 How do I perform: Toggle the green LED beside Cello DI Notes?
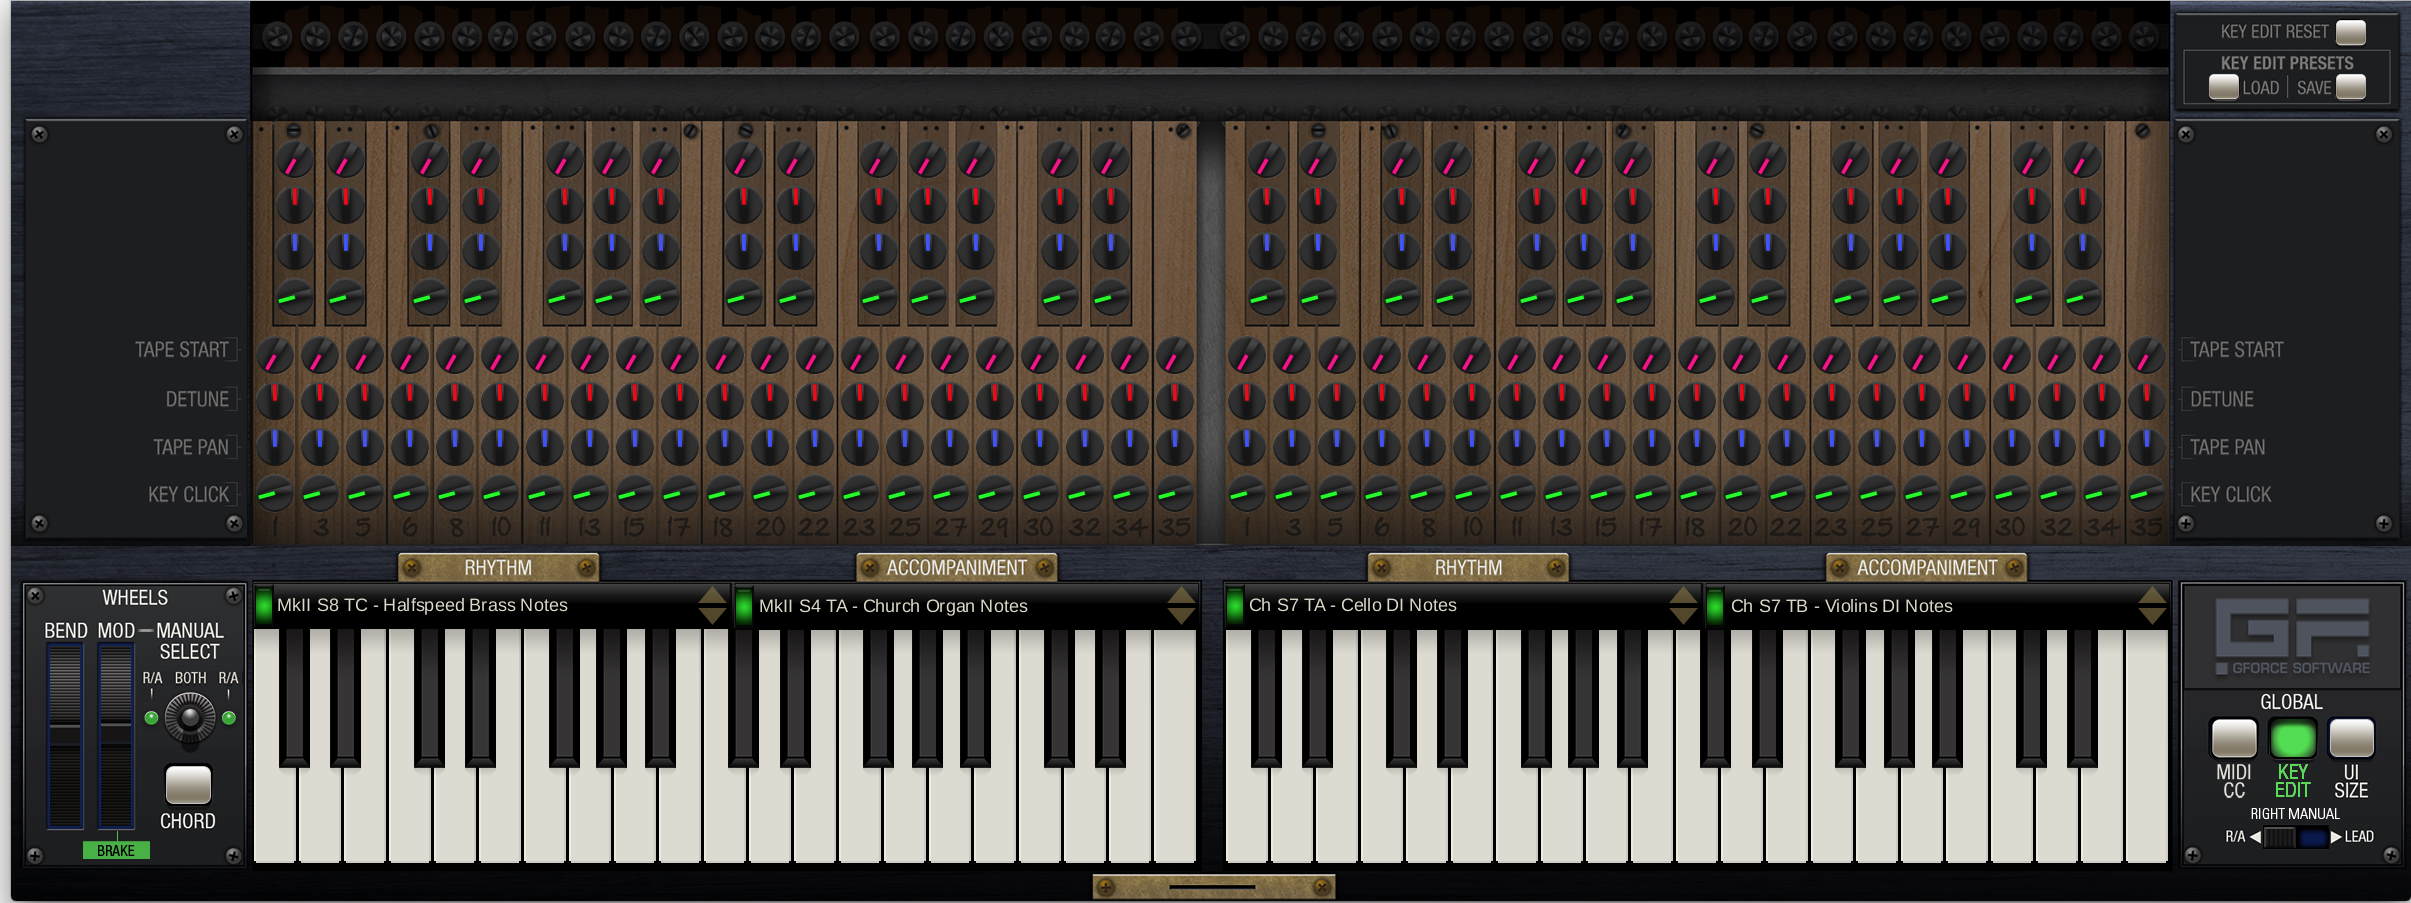click(x=1235, y=606)
